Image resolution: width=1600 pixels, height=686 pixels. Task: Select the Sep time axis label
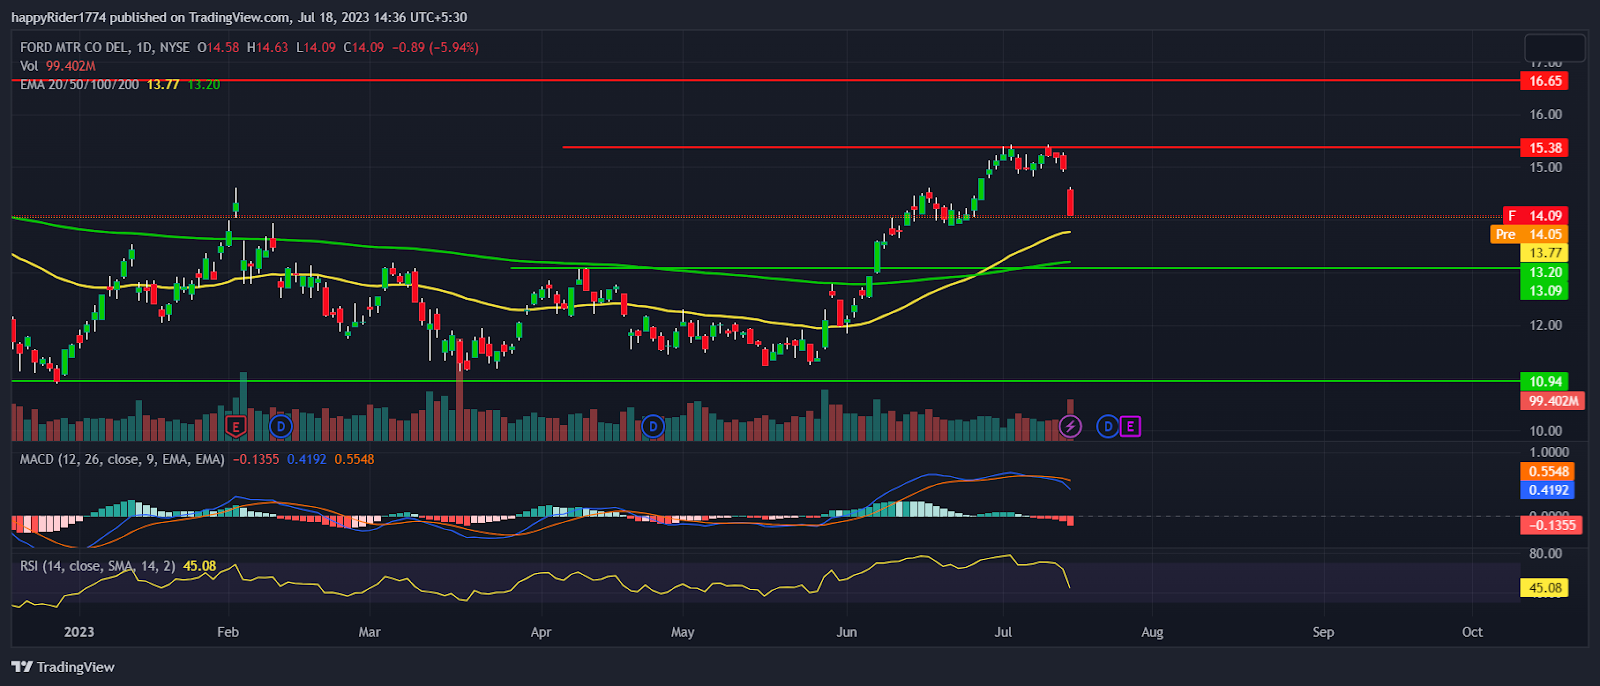tap(1323, 632)
